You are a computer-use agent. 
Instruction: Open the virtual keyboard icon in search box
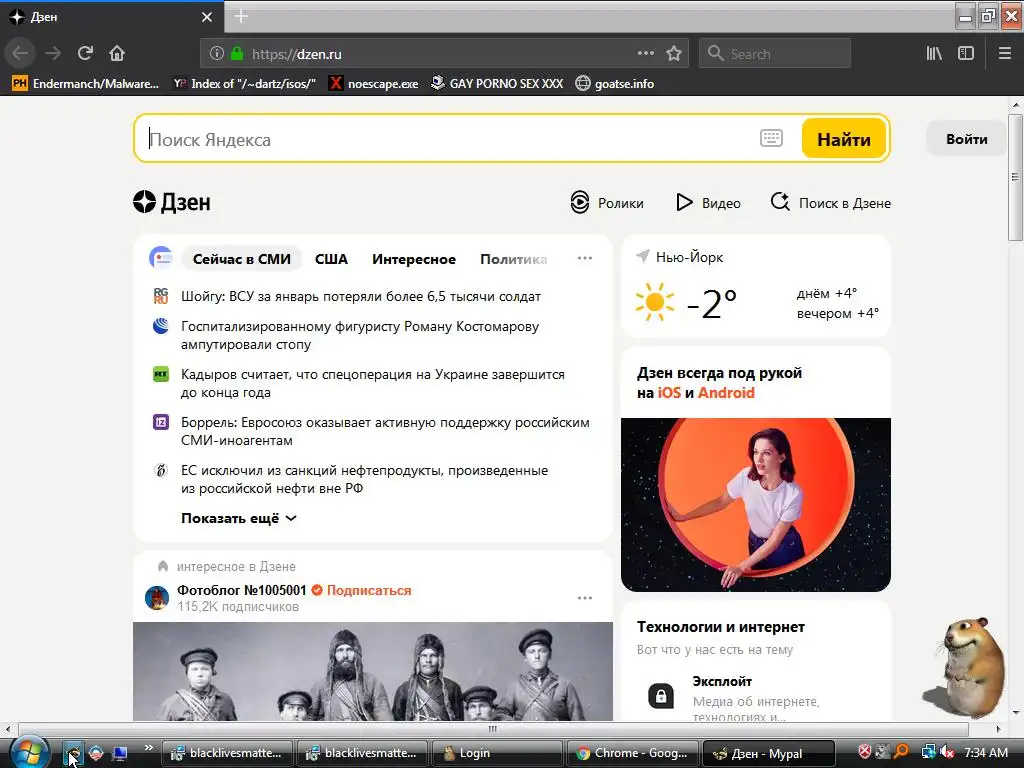(771, 138)
